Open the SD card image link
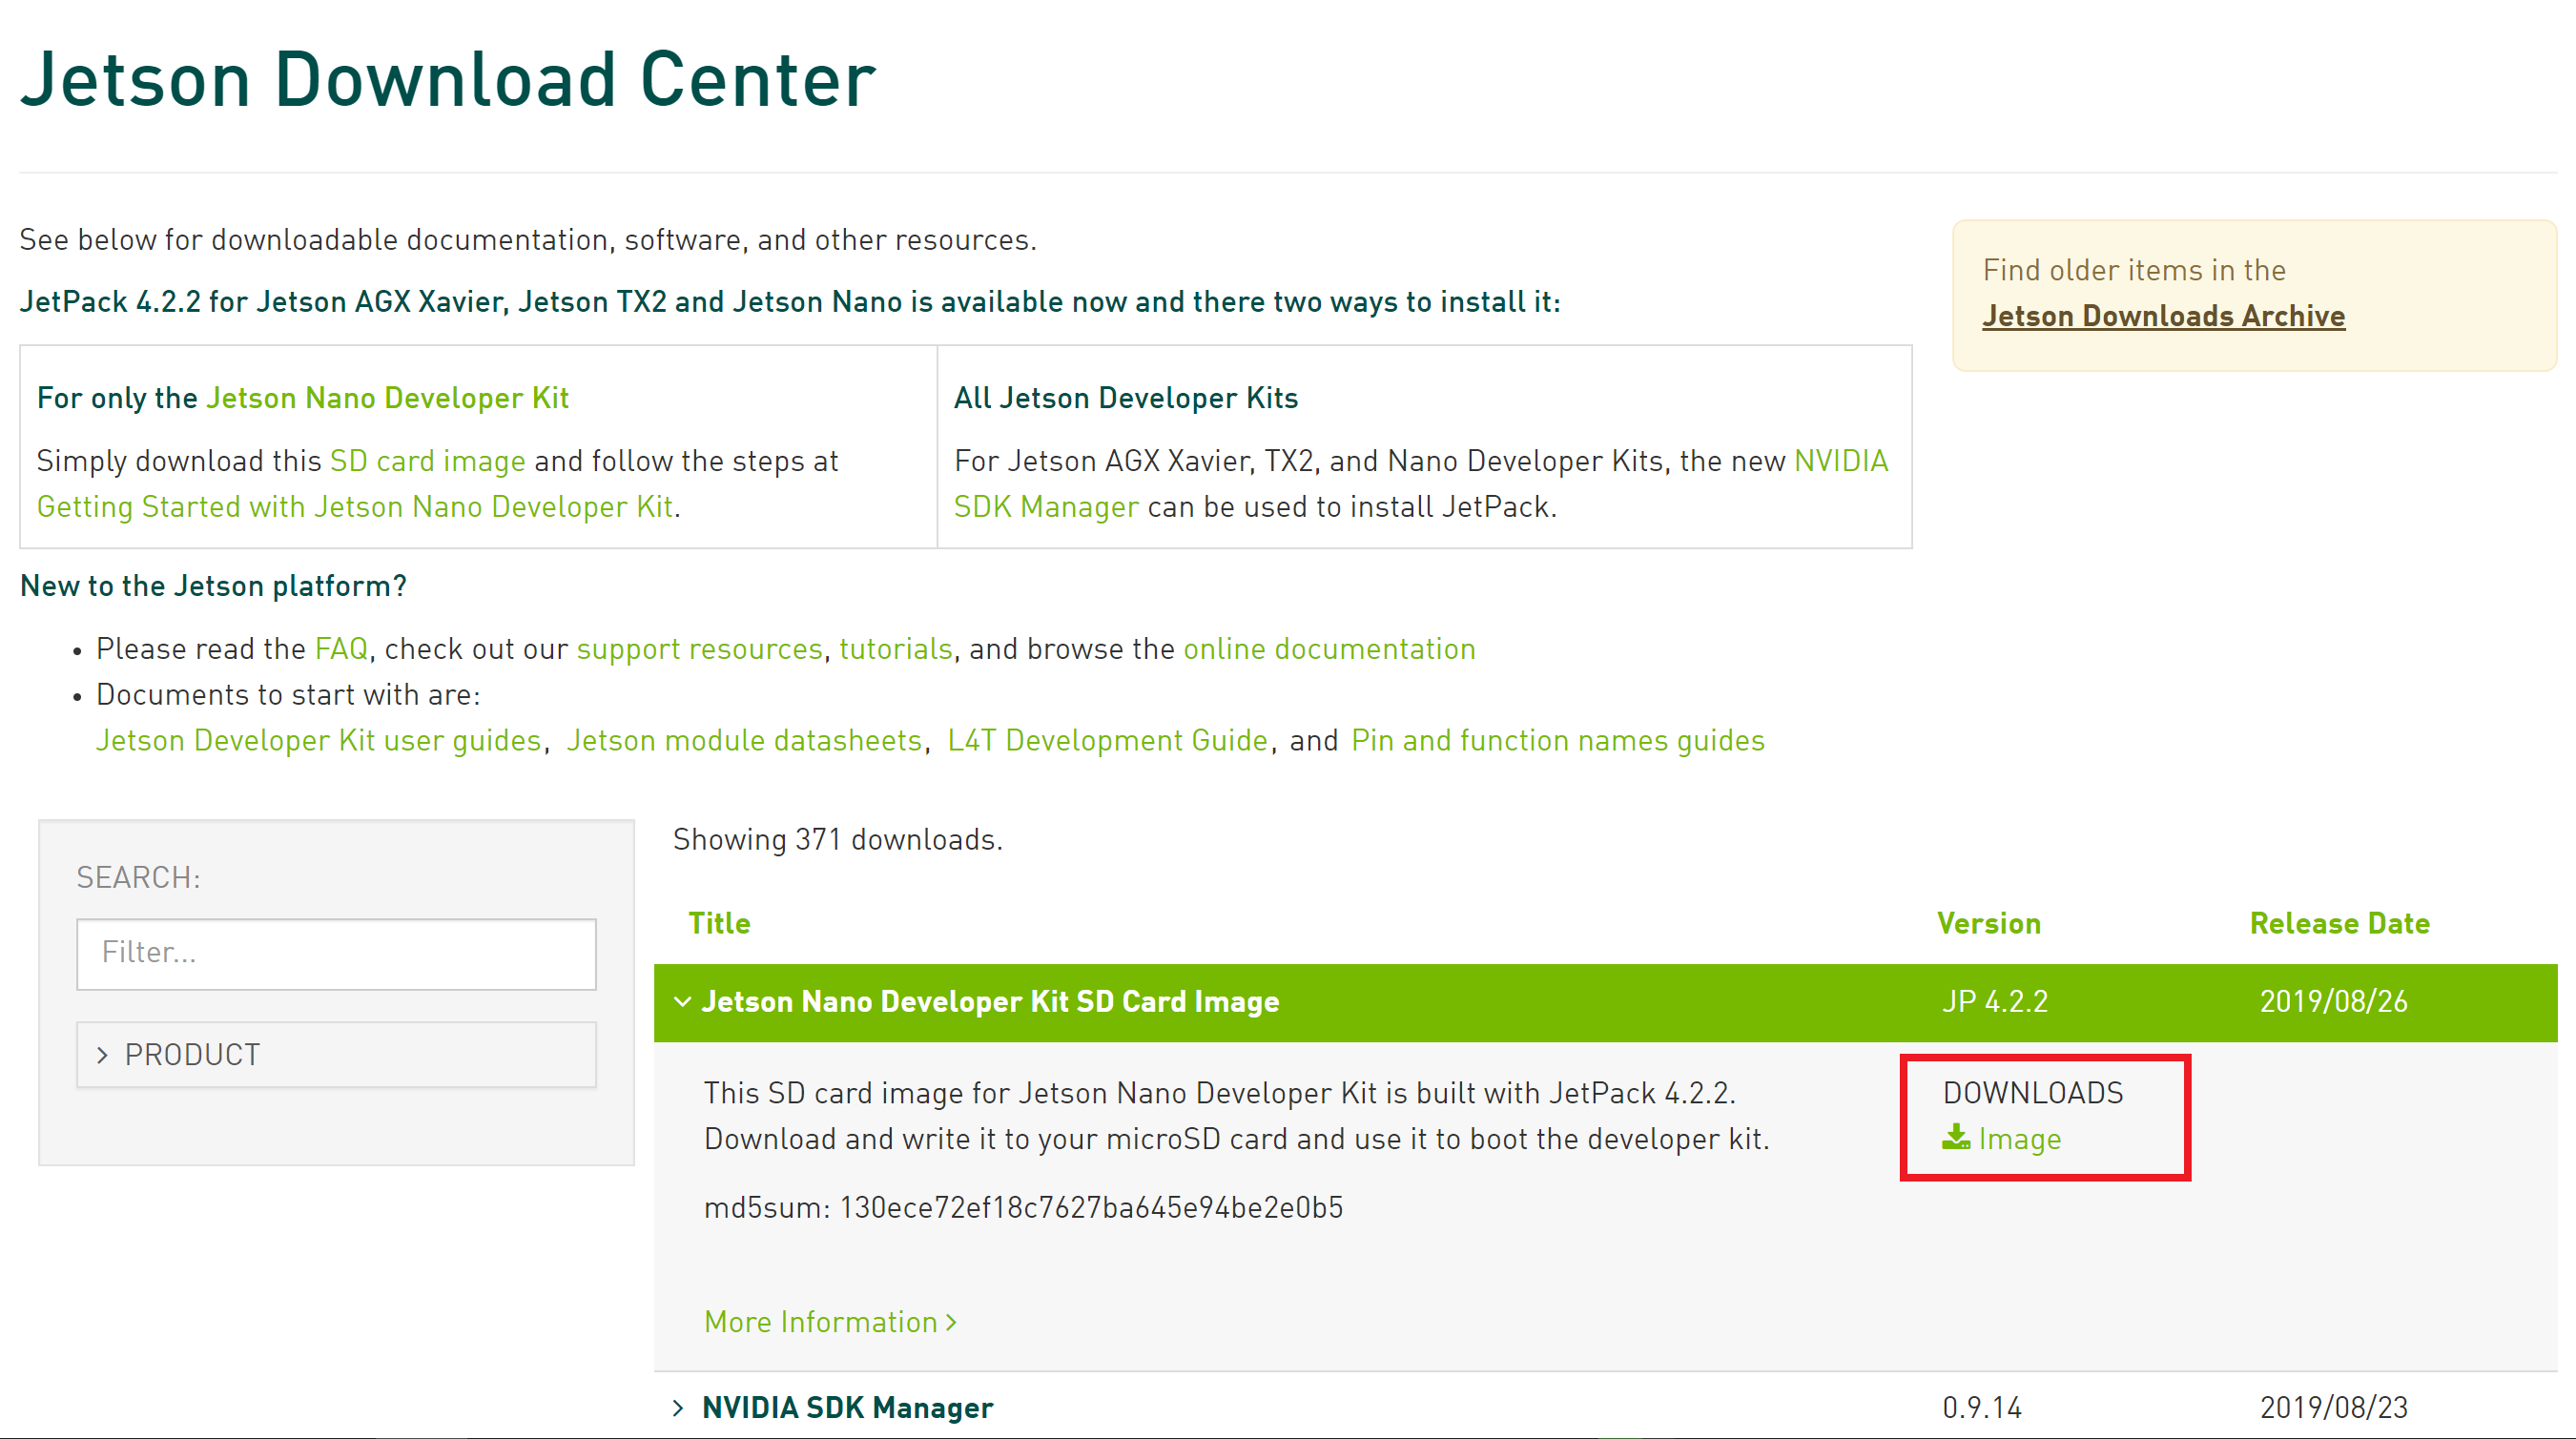Screen dimensions: 2576x1439 (427, 461)
